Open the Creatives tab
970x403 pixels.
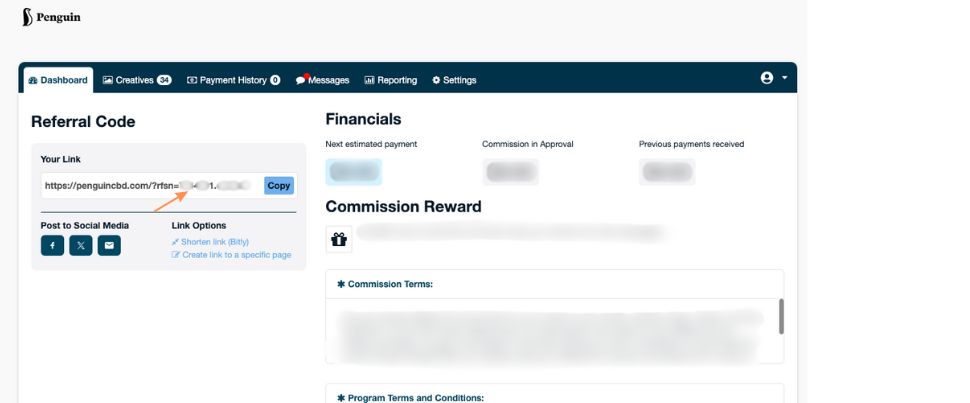pyautogui.click(x=137, y=80)
